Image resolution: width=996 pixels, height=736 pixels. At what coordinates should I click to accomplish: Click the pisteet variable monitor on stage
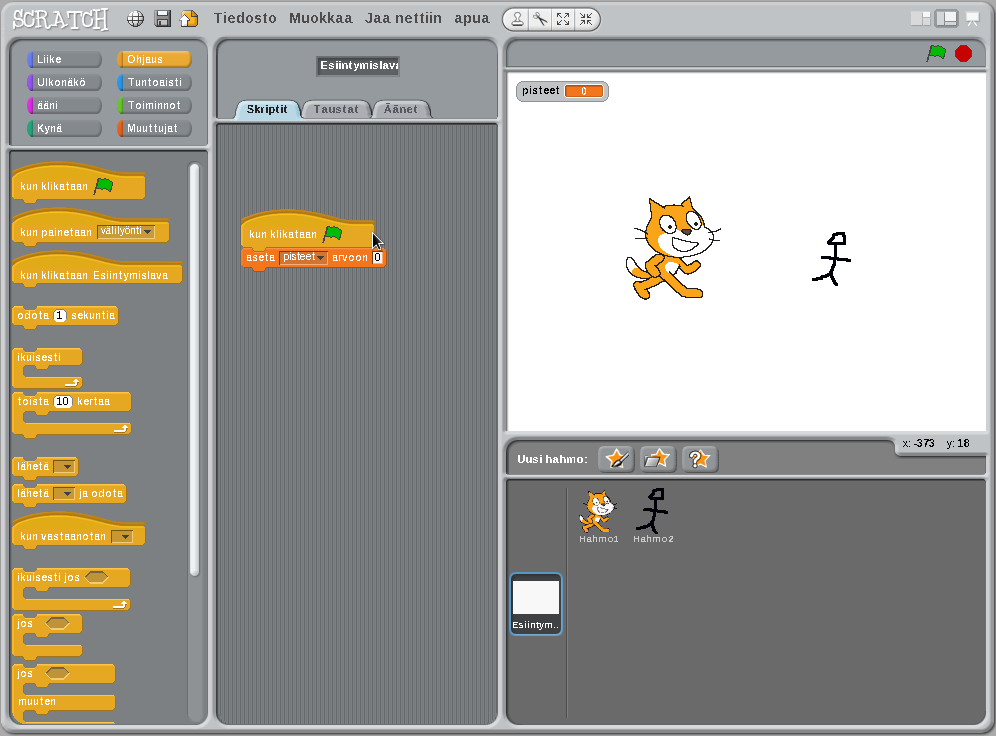tap(562, 91)
